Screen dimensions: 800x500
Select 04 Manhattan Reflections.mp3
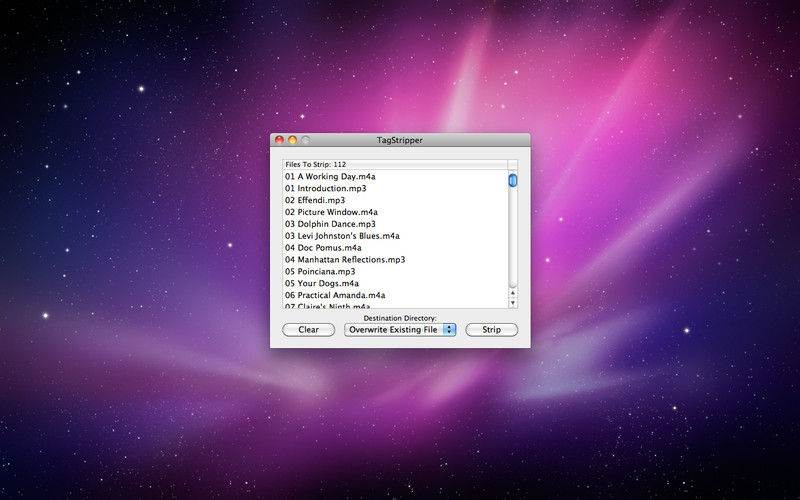(395, 259)
